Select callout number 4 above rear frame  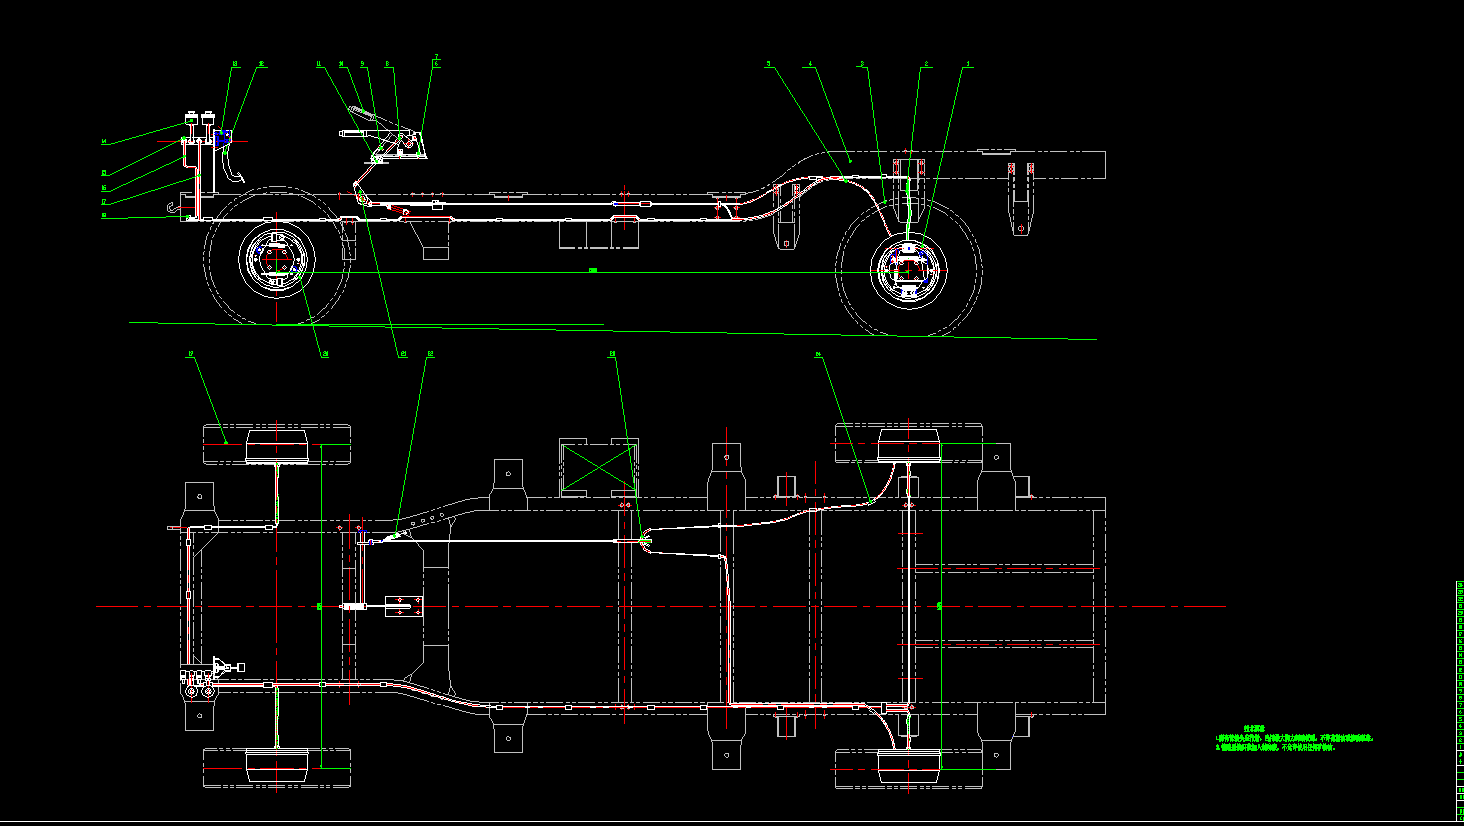click(811, 64)
